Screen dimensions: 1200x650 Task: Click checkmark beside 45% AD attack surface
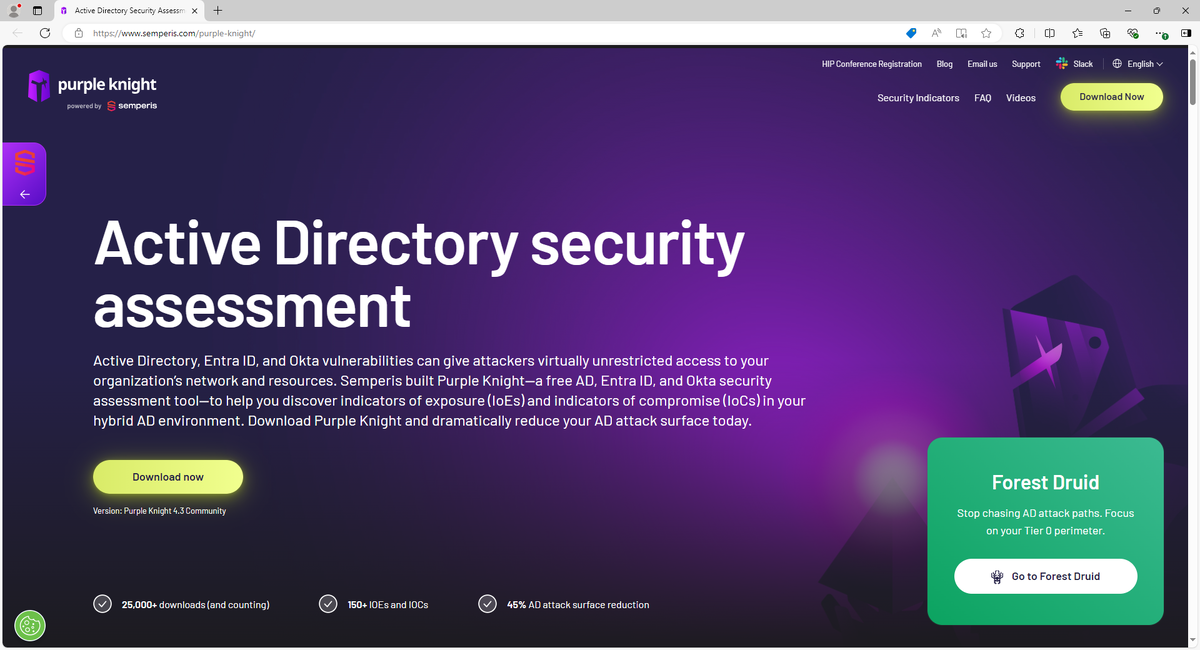point(487,604)
